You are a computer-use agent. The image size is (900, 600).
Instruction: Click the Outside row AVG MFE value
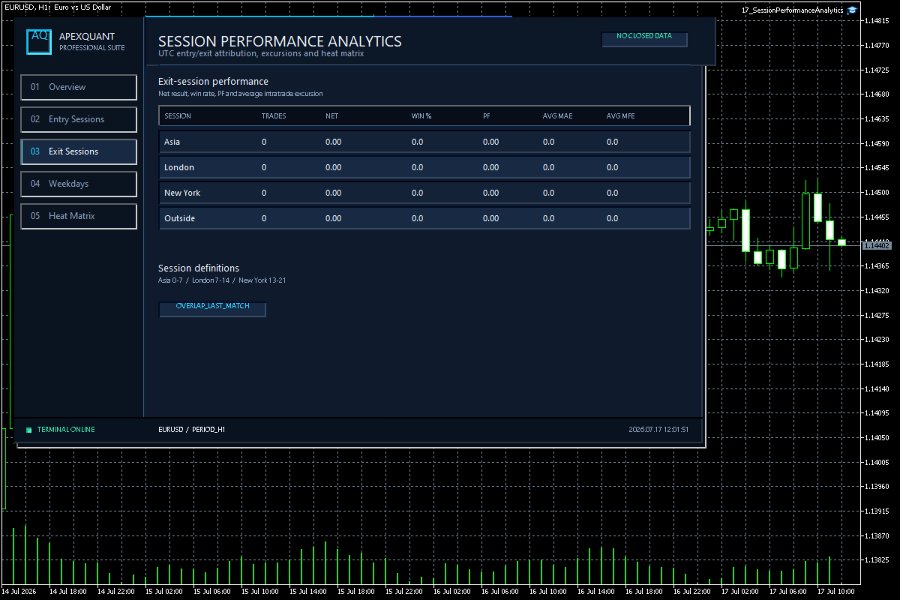[x=612, y=218]
